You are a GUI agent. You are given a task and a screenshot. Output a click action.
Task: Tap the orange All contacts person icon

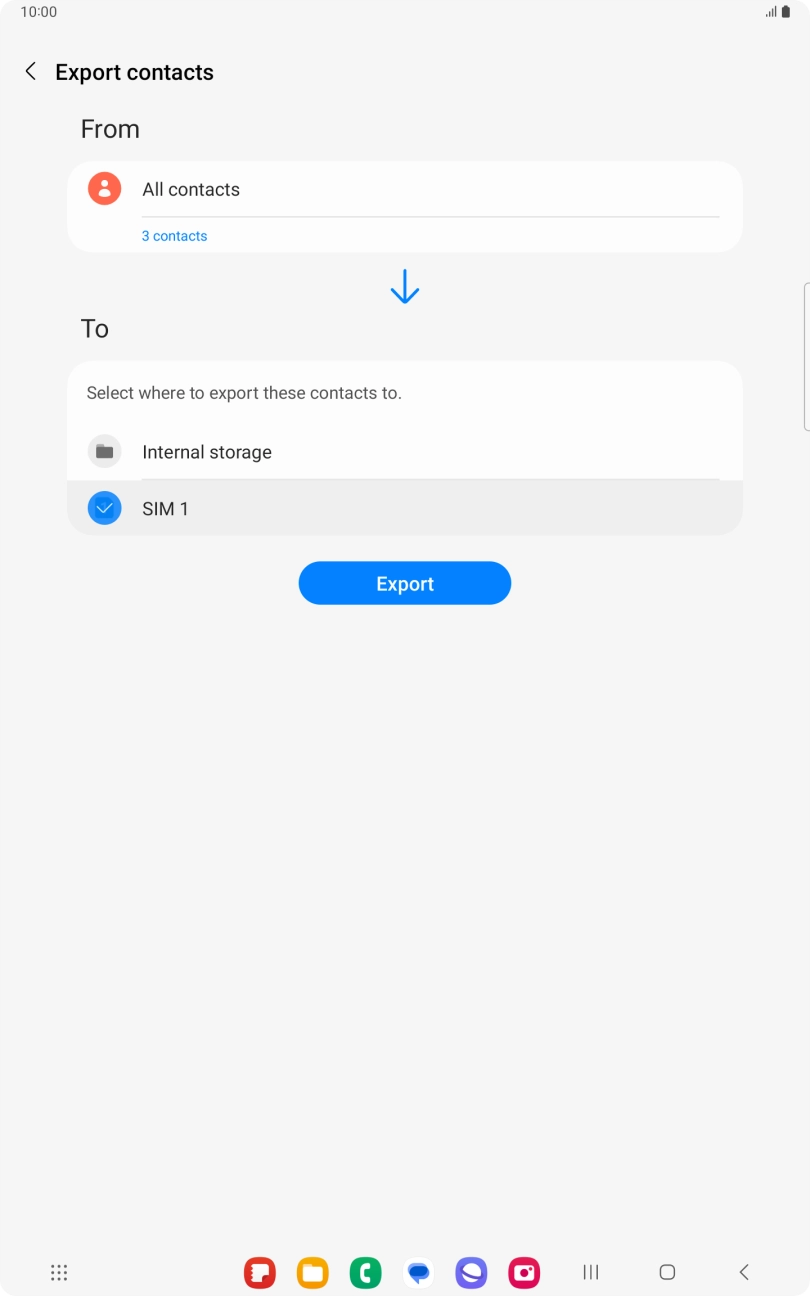[104, 189]
